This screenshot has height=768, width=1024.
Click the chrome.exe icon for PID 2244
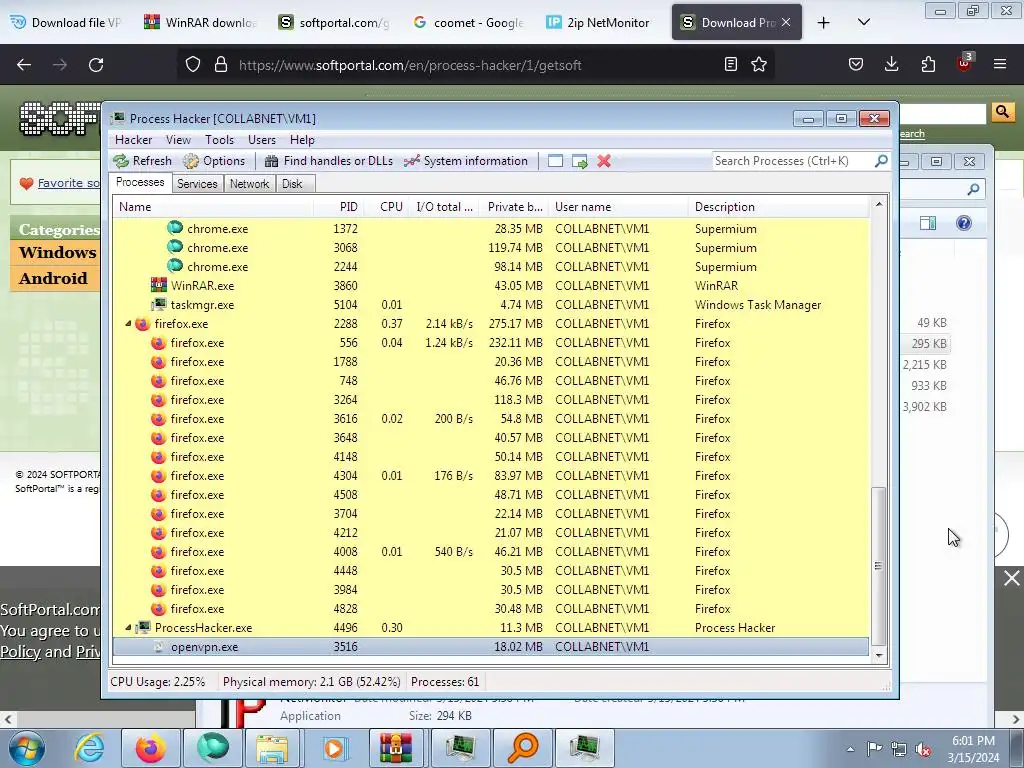[x=174, y=266]
